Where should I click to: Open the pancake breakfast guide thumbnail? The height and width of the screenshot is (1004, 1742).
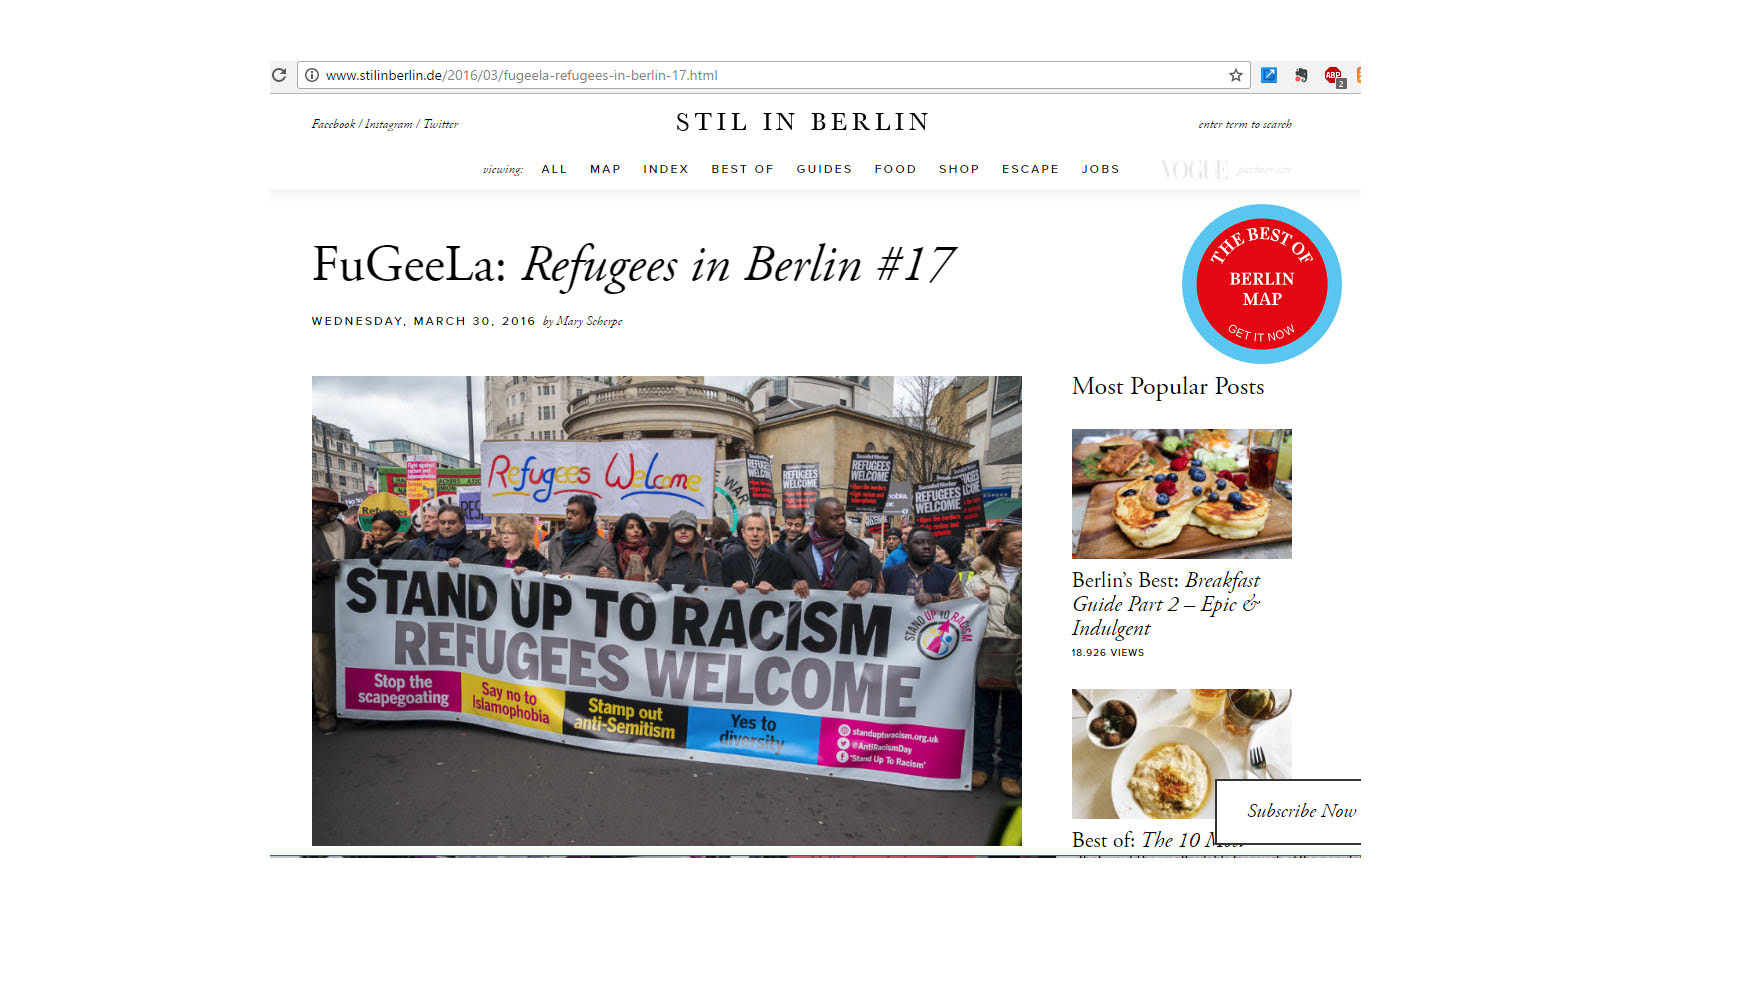click(1181, 494)
